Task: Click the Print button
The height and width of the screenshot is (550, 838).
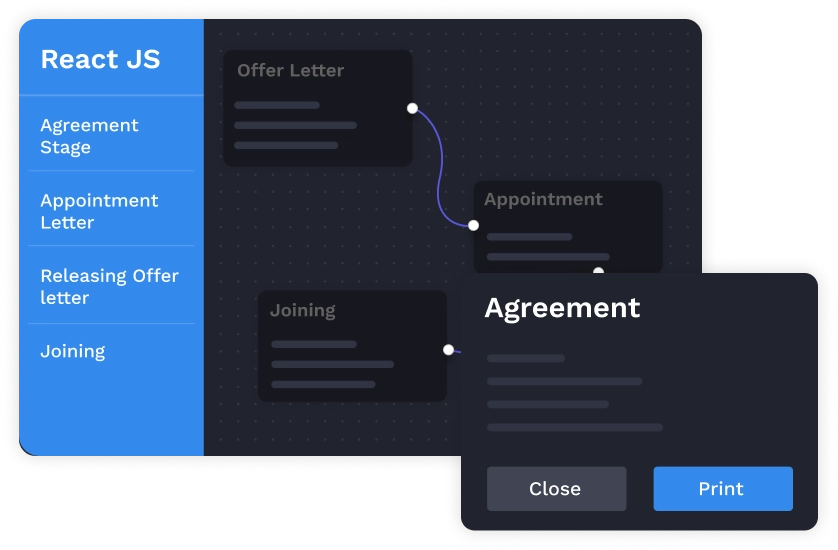Action: click(x=722, y=489)
